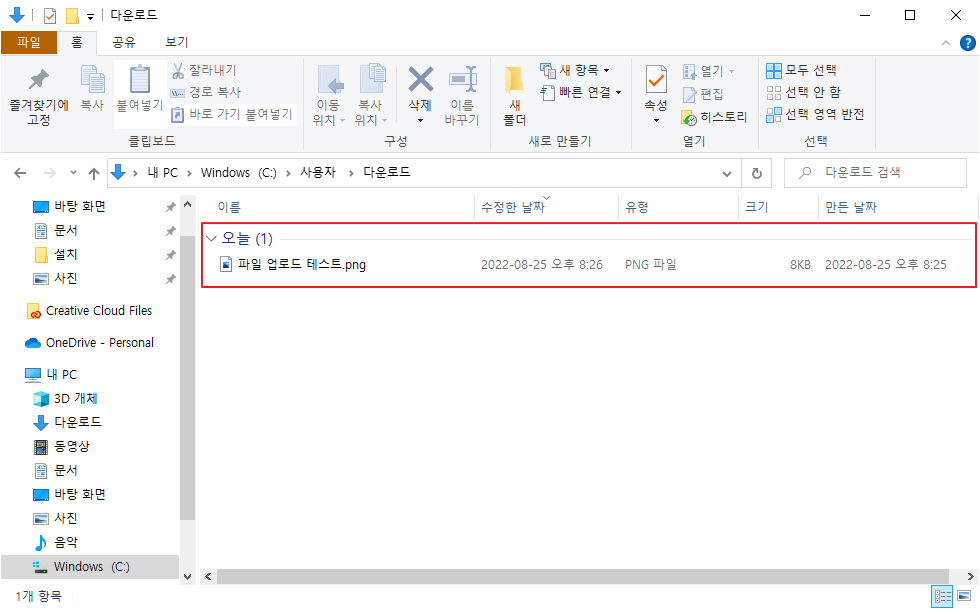Collapse the 오늘 (1) group

(x=211, y=238)
